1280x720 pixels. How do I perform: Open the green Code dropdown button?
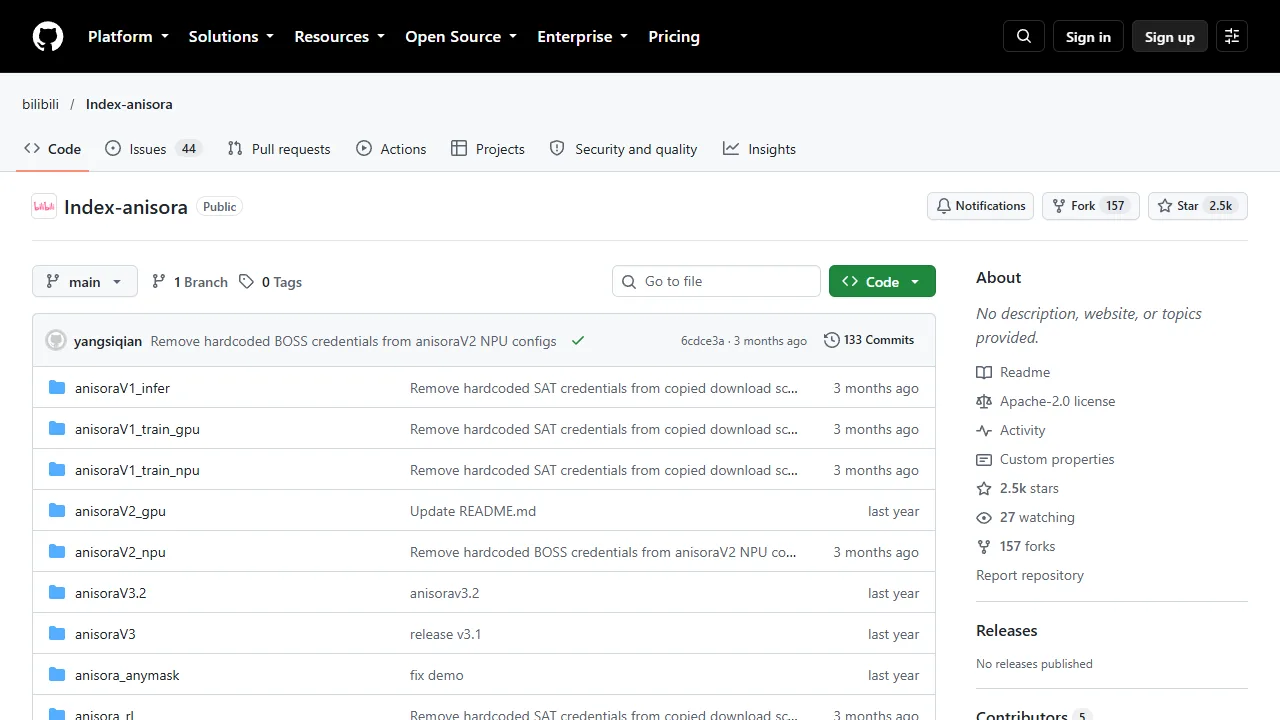pyautogui.click(x=882, y=282)
